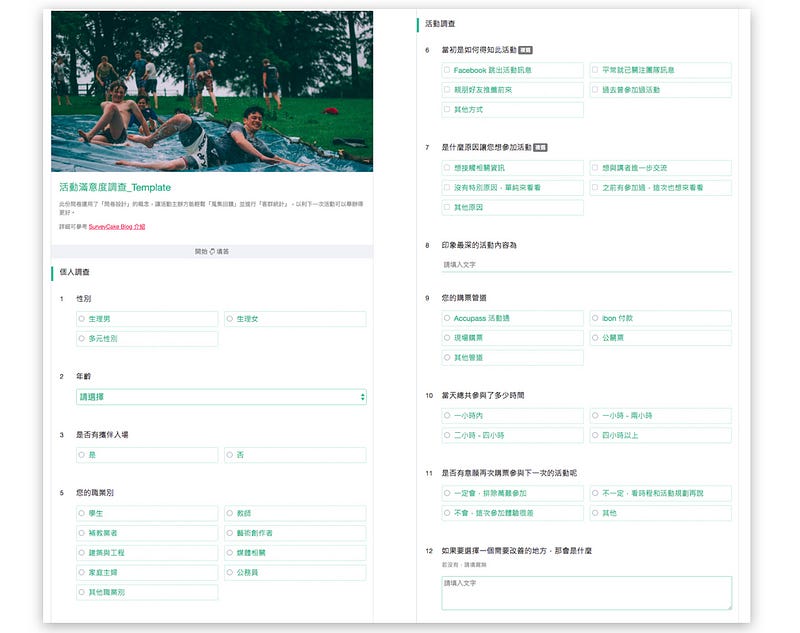This screenshot has height=633, width=800.
Task: Select 一小時內 duration option
Action: pyautogui.click(x=512, y=416)
